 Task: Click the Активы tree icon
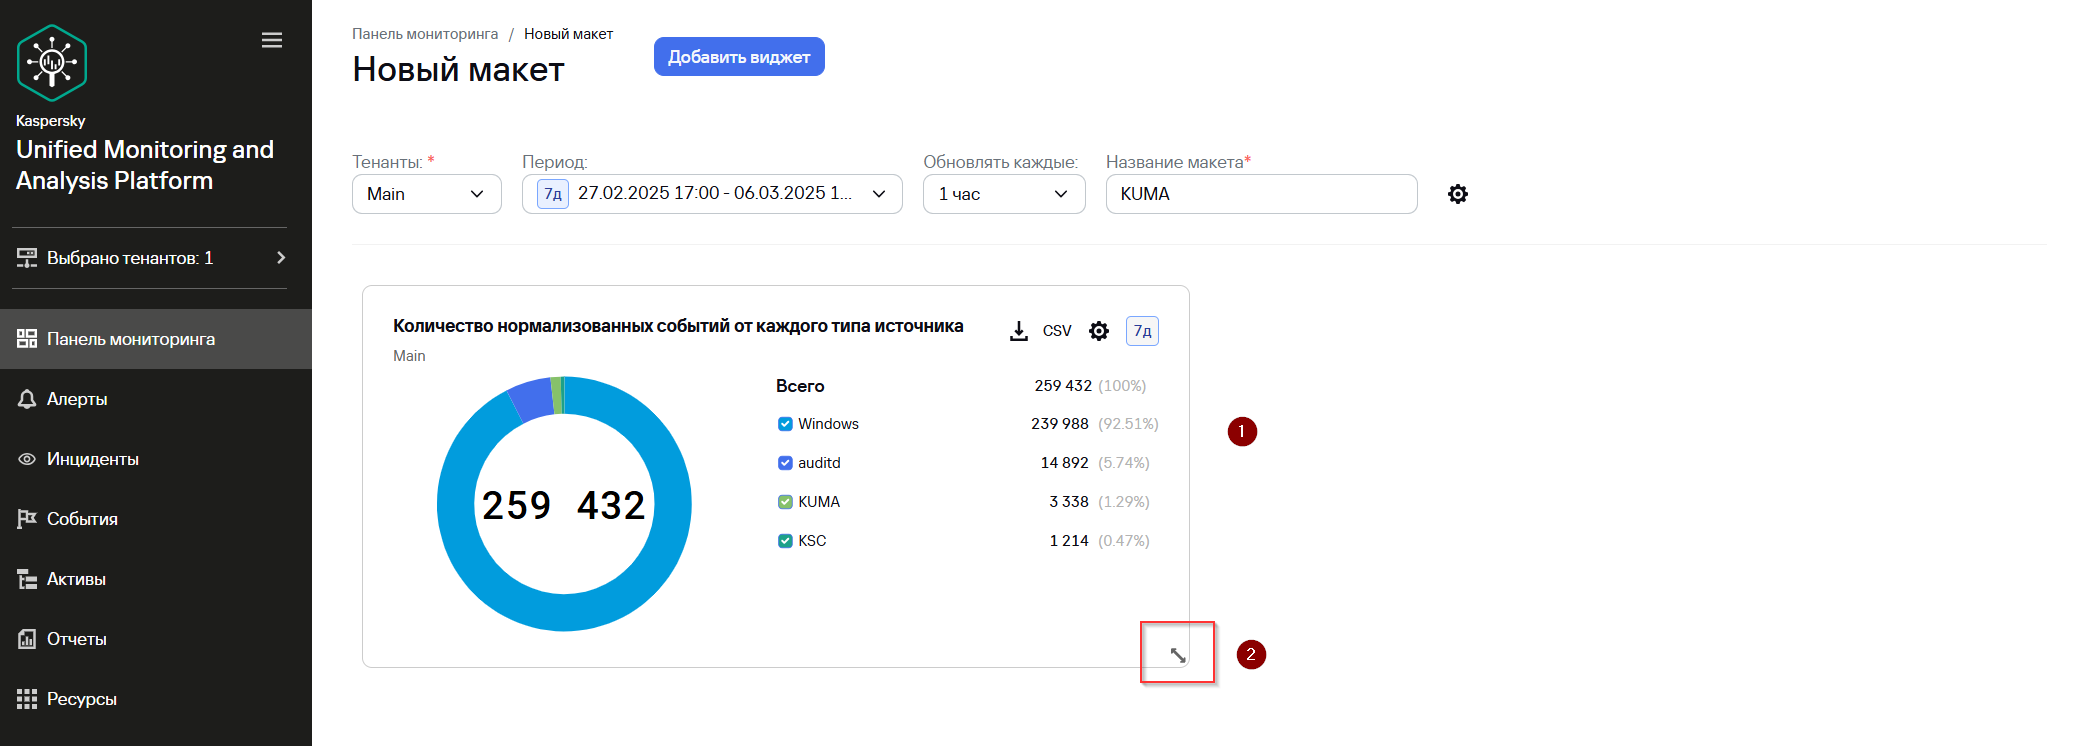[27, 579]
